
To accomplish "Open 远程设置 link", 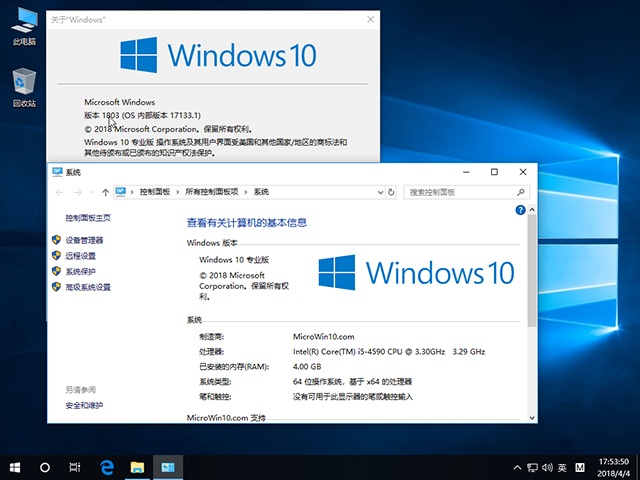I will [80, 256].
